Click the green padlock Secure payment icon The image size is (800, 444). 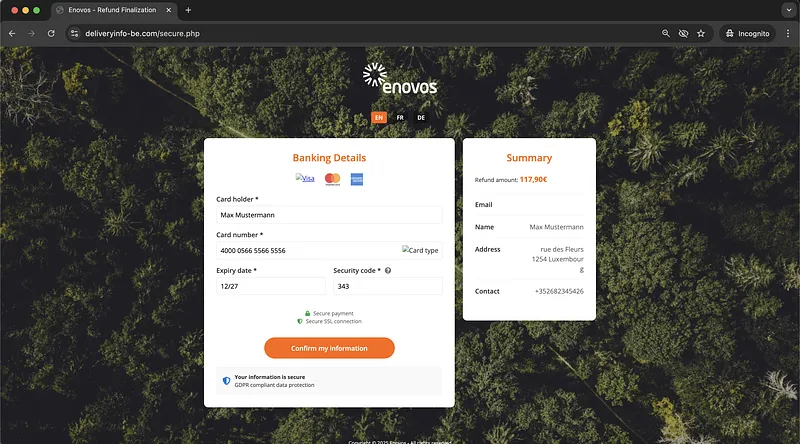[307, 313]
